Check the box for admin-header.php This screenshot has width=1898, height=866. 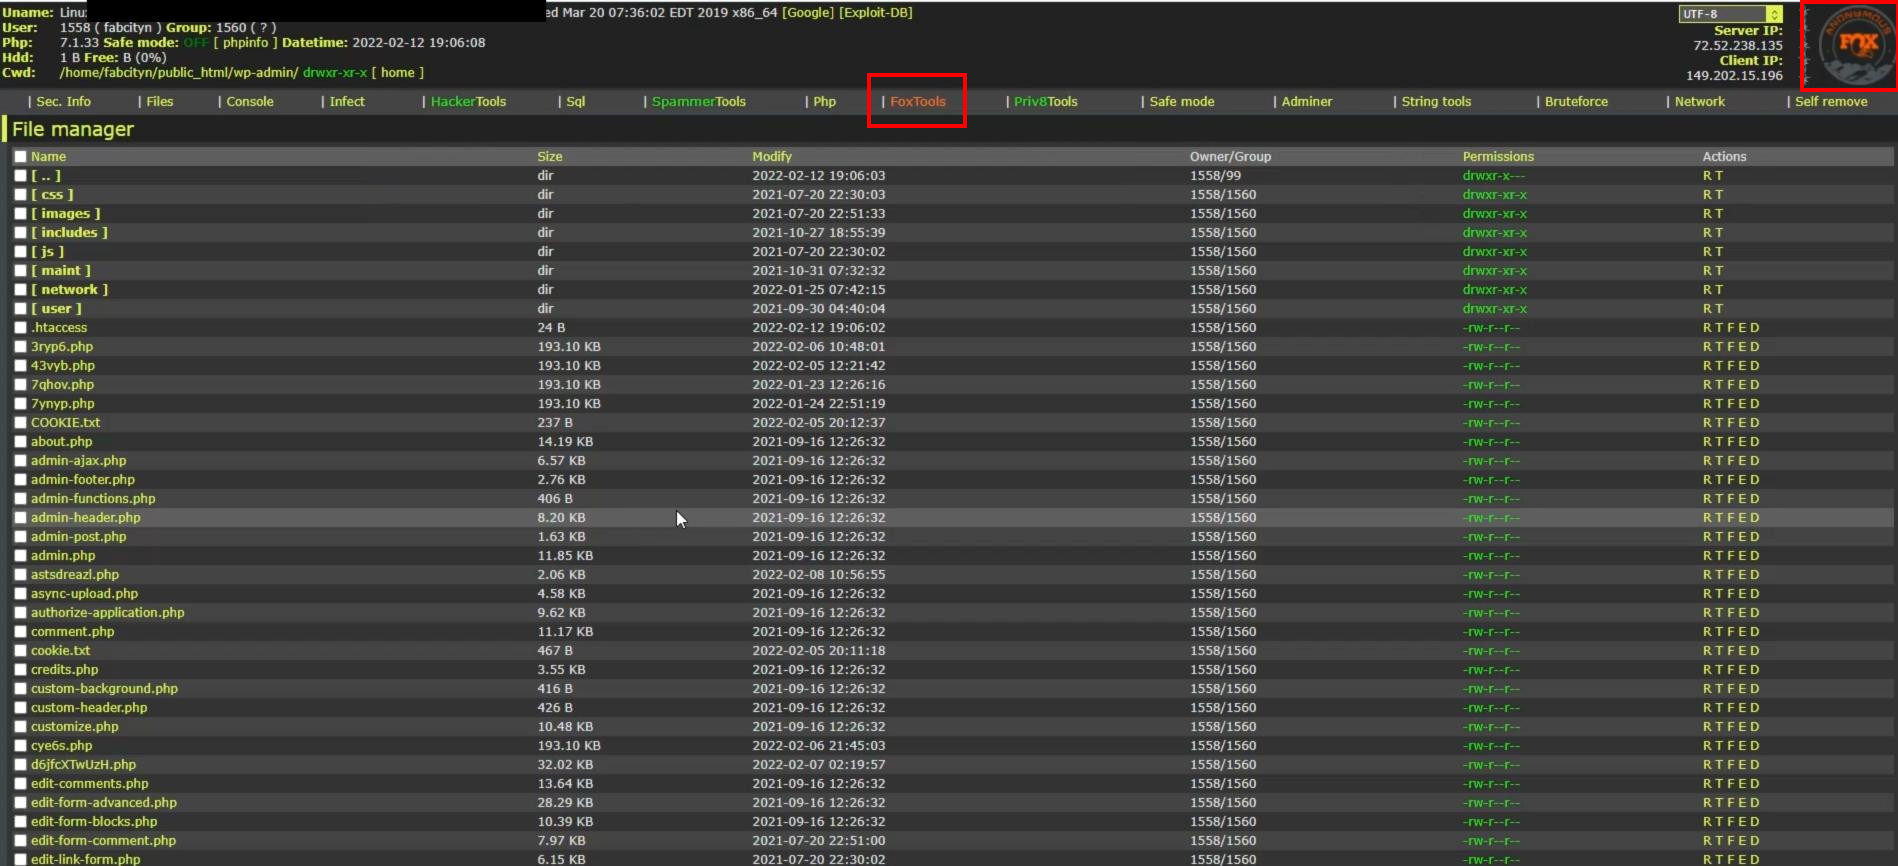coord(20,517)
